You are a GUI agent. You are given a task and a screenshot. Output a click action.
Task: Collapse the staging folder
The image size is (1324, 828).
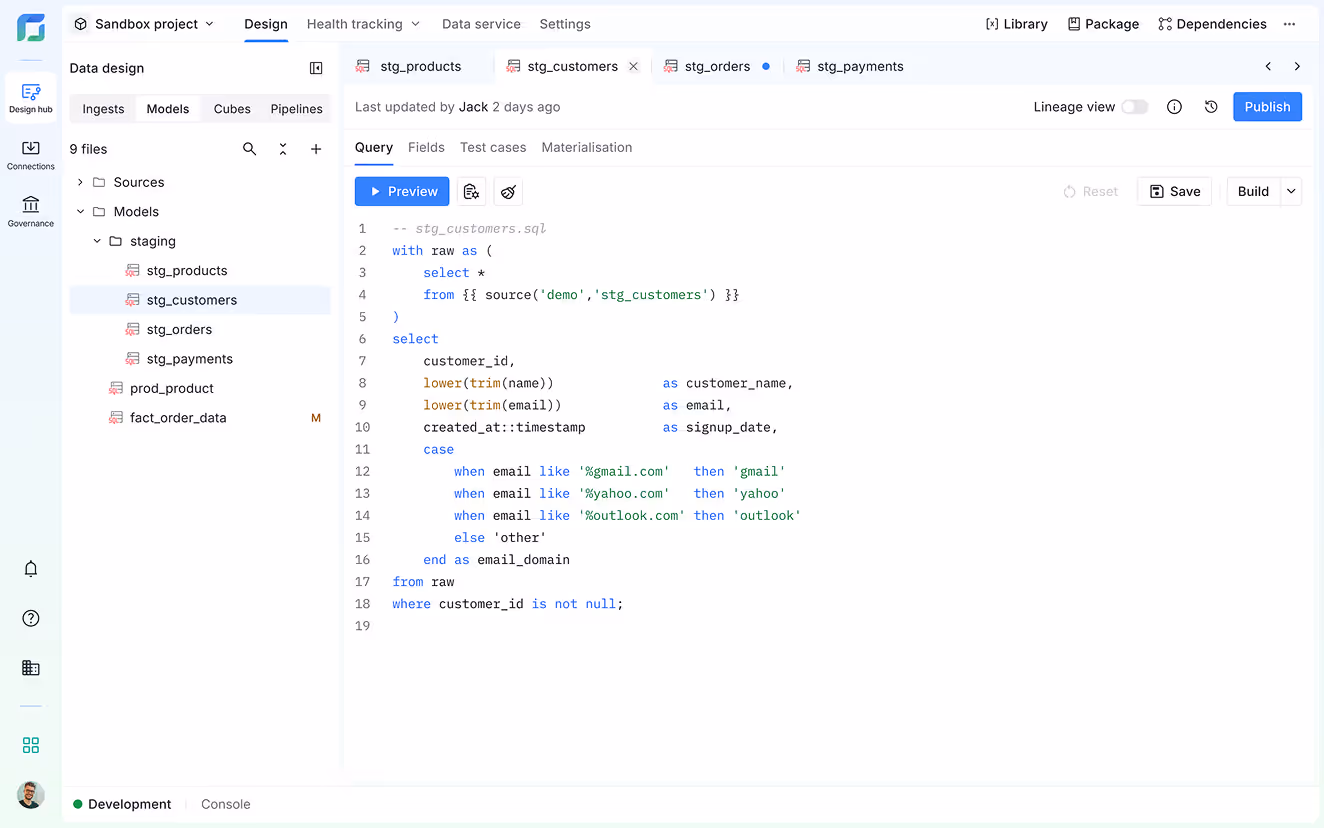[x=97, y=241]
